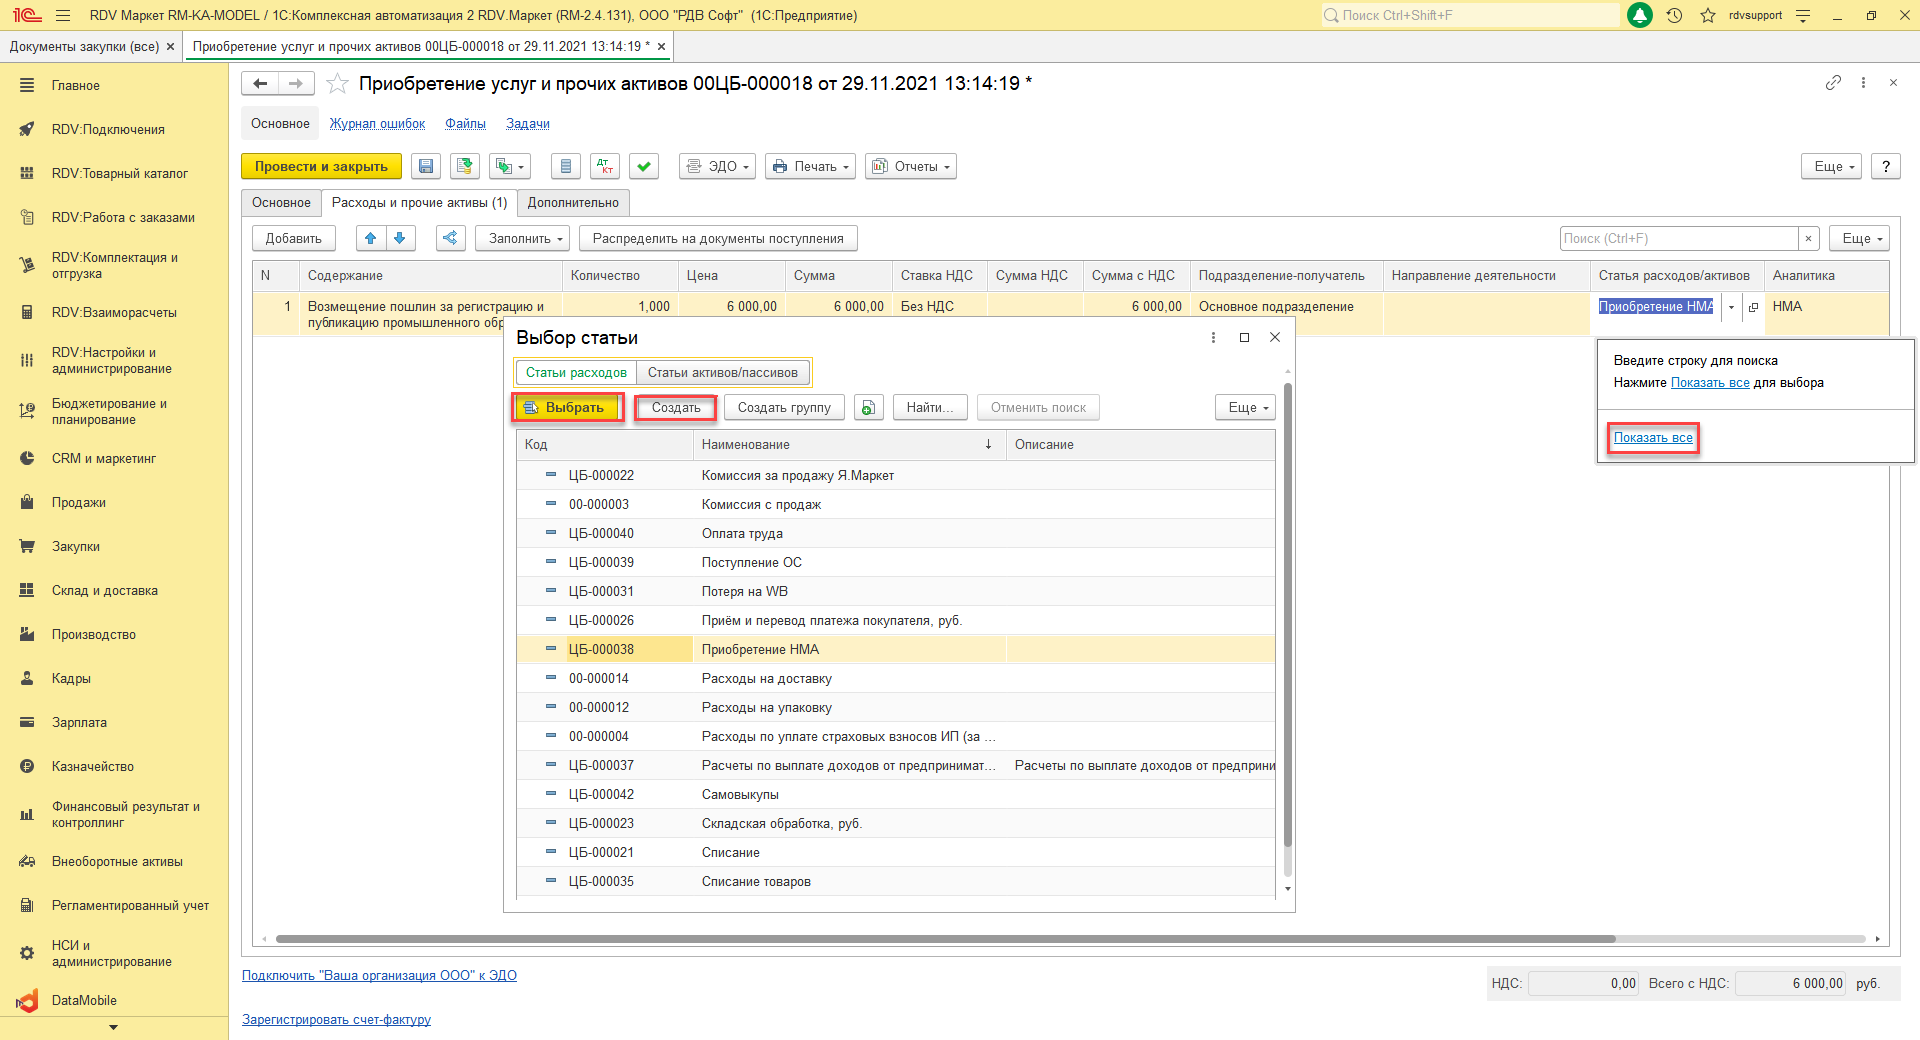
Task: Expand the Печать dropdown menu
Action: pyautogui.click(x=810, y=167)
